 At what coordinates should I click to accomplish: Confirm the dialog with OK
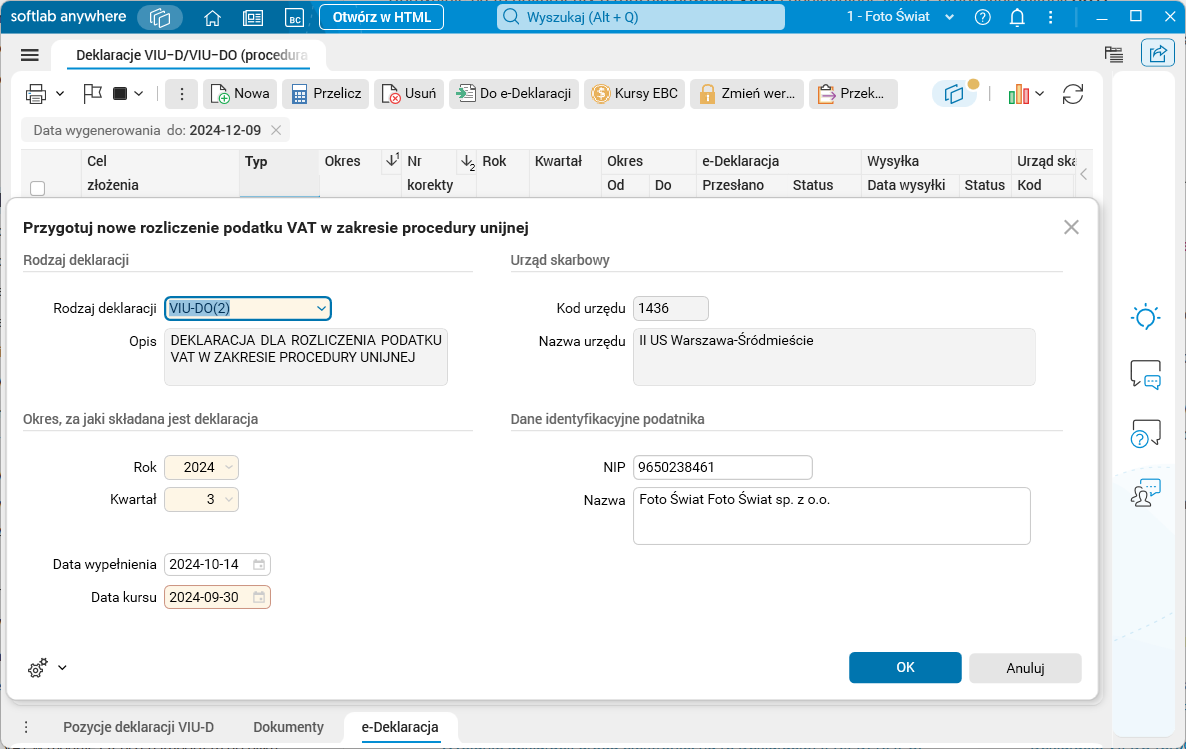point(904,668)
